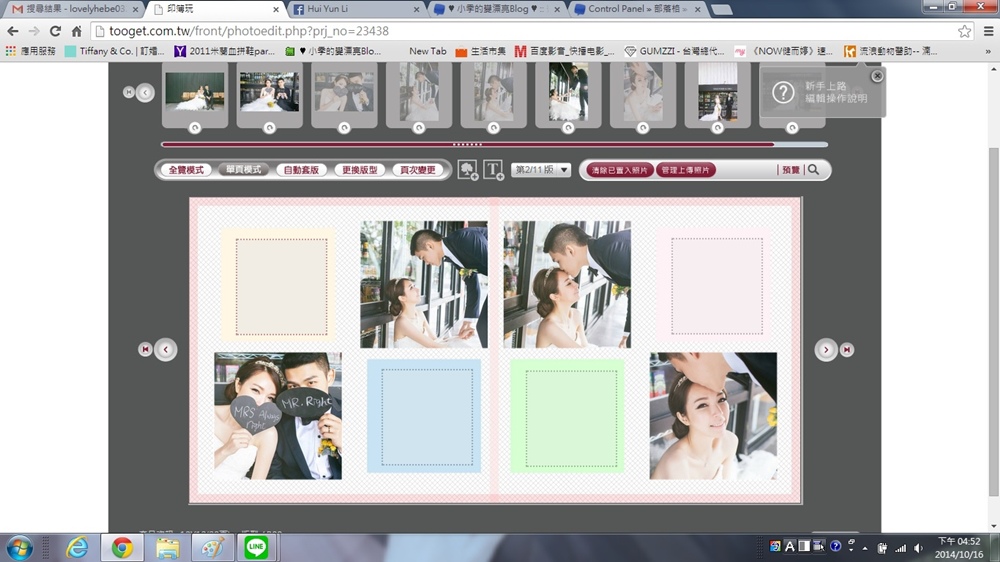Close the 新手上路 help tooltip
The height and width of the screenshot is (562, 1000).
tap(877, 76)
